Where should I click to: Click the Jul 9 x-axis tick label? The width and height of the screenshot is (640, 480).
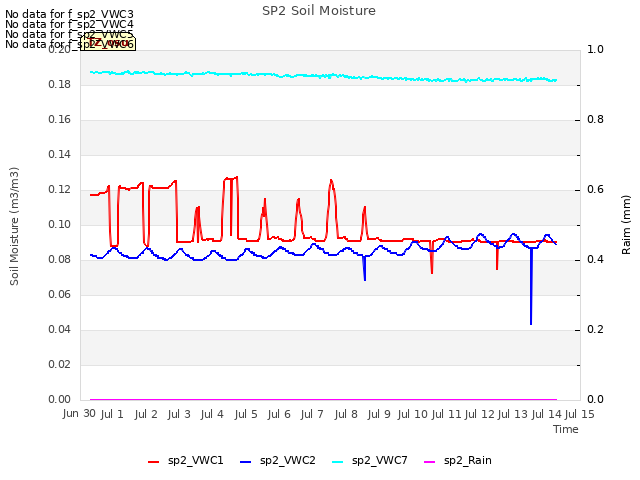379,414
